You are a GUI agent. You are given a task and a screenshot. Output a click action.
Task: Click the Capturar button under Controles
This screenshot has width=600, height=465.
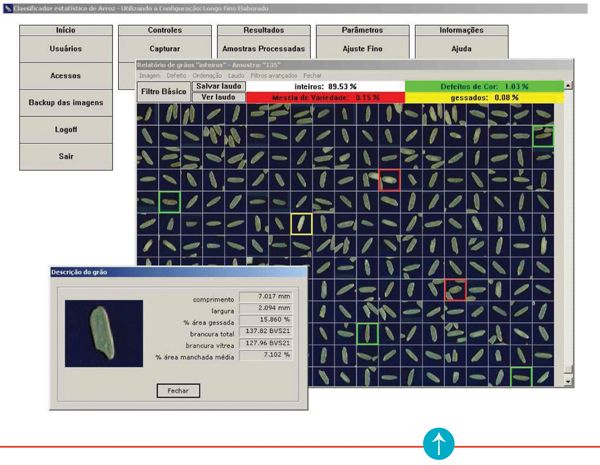point(164,48)
